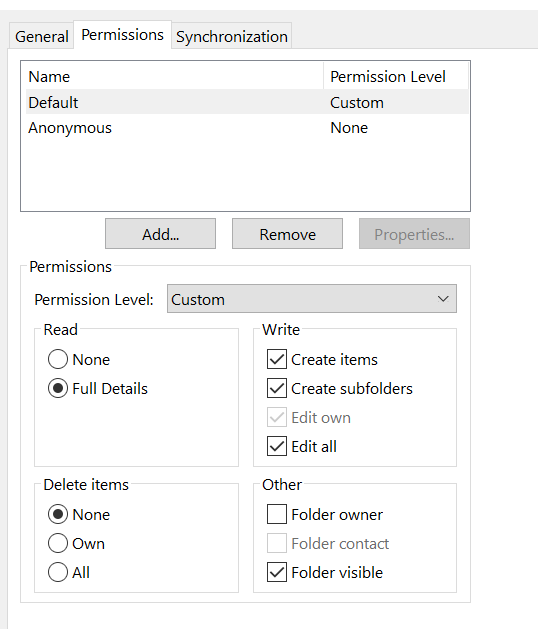Viewport: 538px width, 629px height.
Task: Click the Permission Level dropdown arrow
Action: tap(443, 299)
